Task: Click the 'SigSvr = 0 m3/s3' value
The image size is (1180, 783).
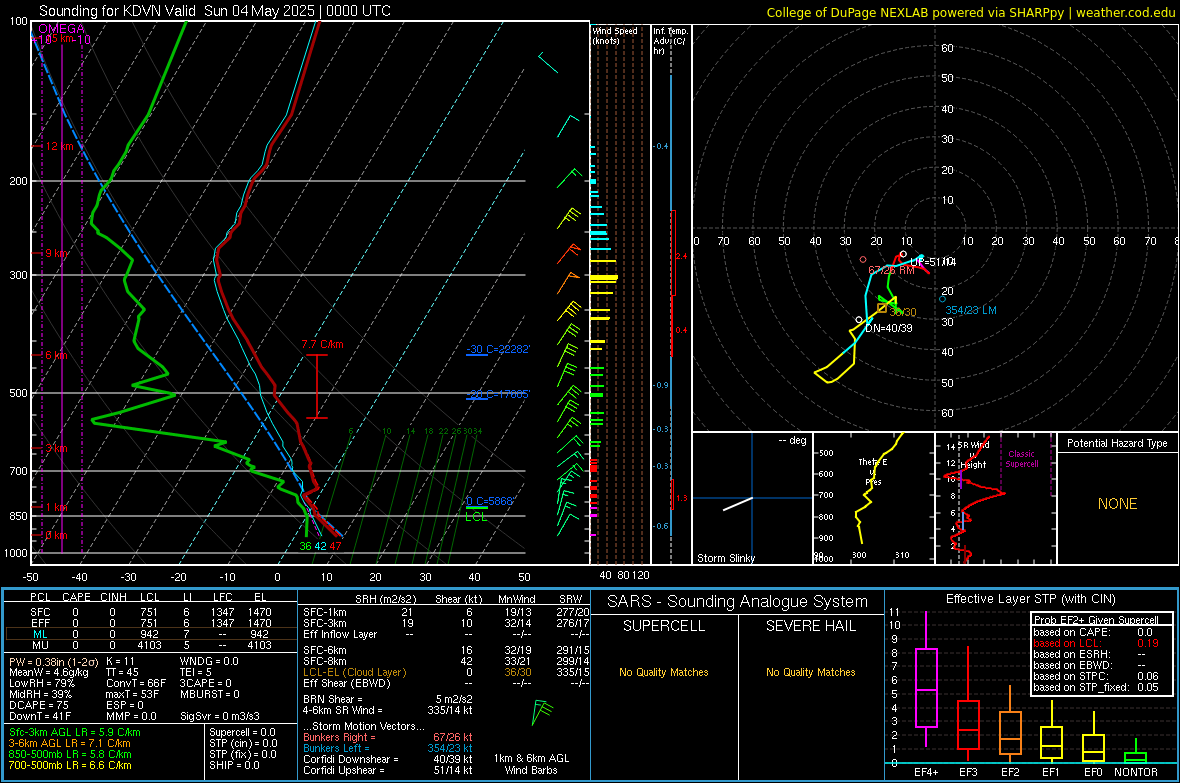Action: 220,716
